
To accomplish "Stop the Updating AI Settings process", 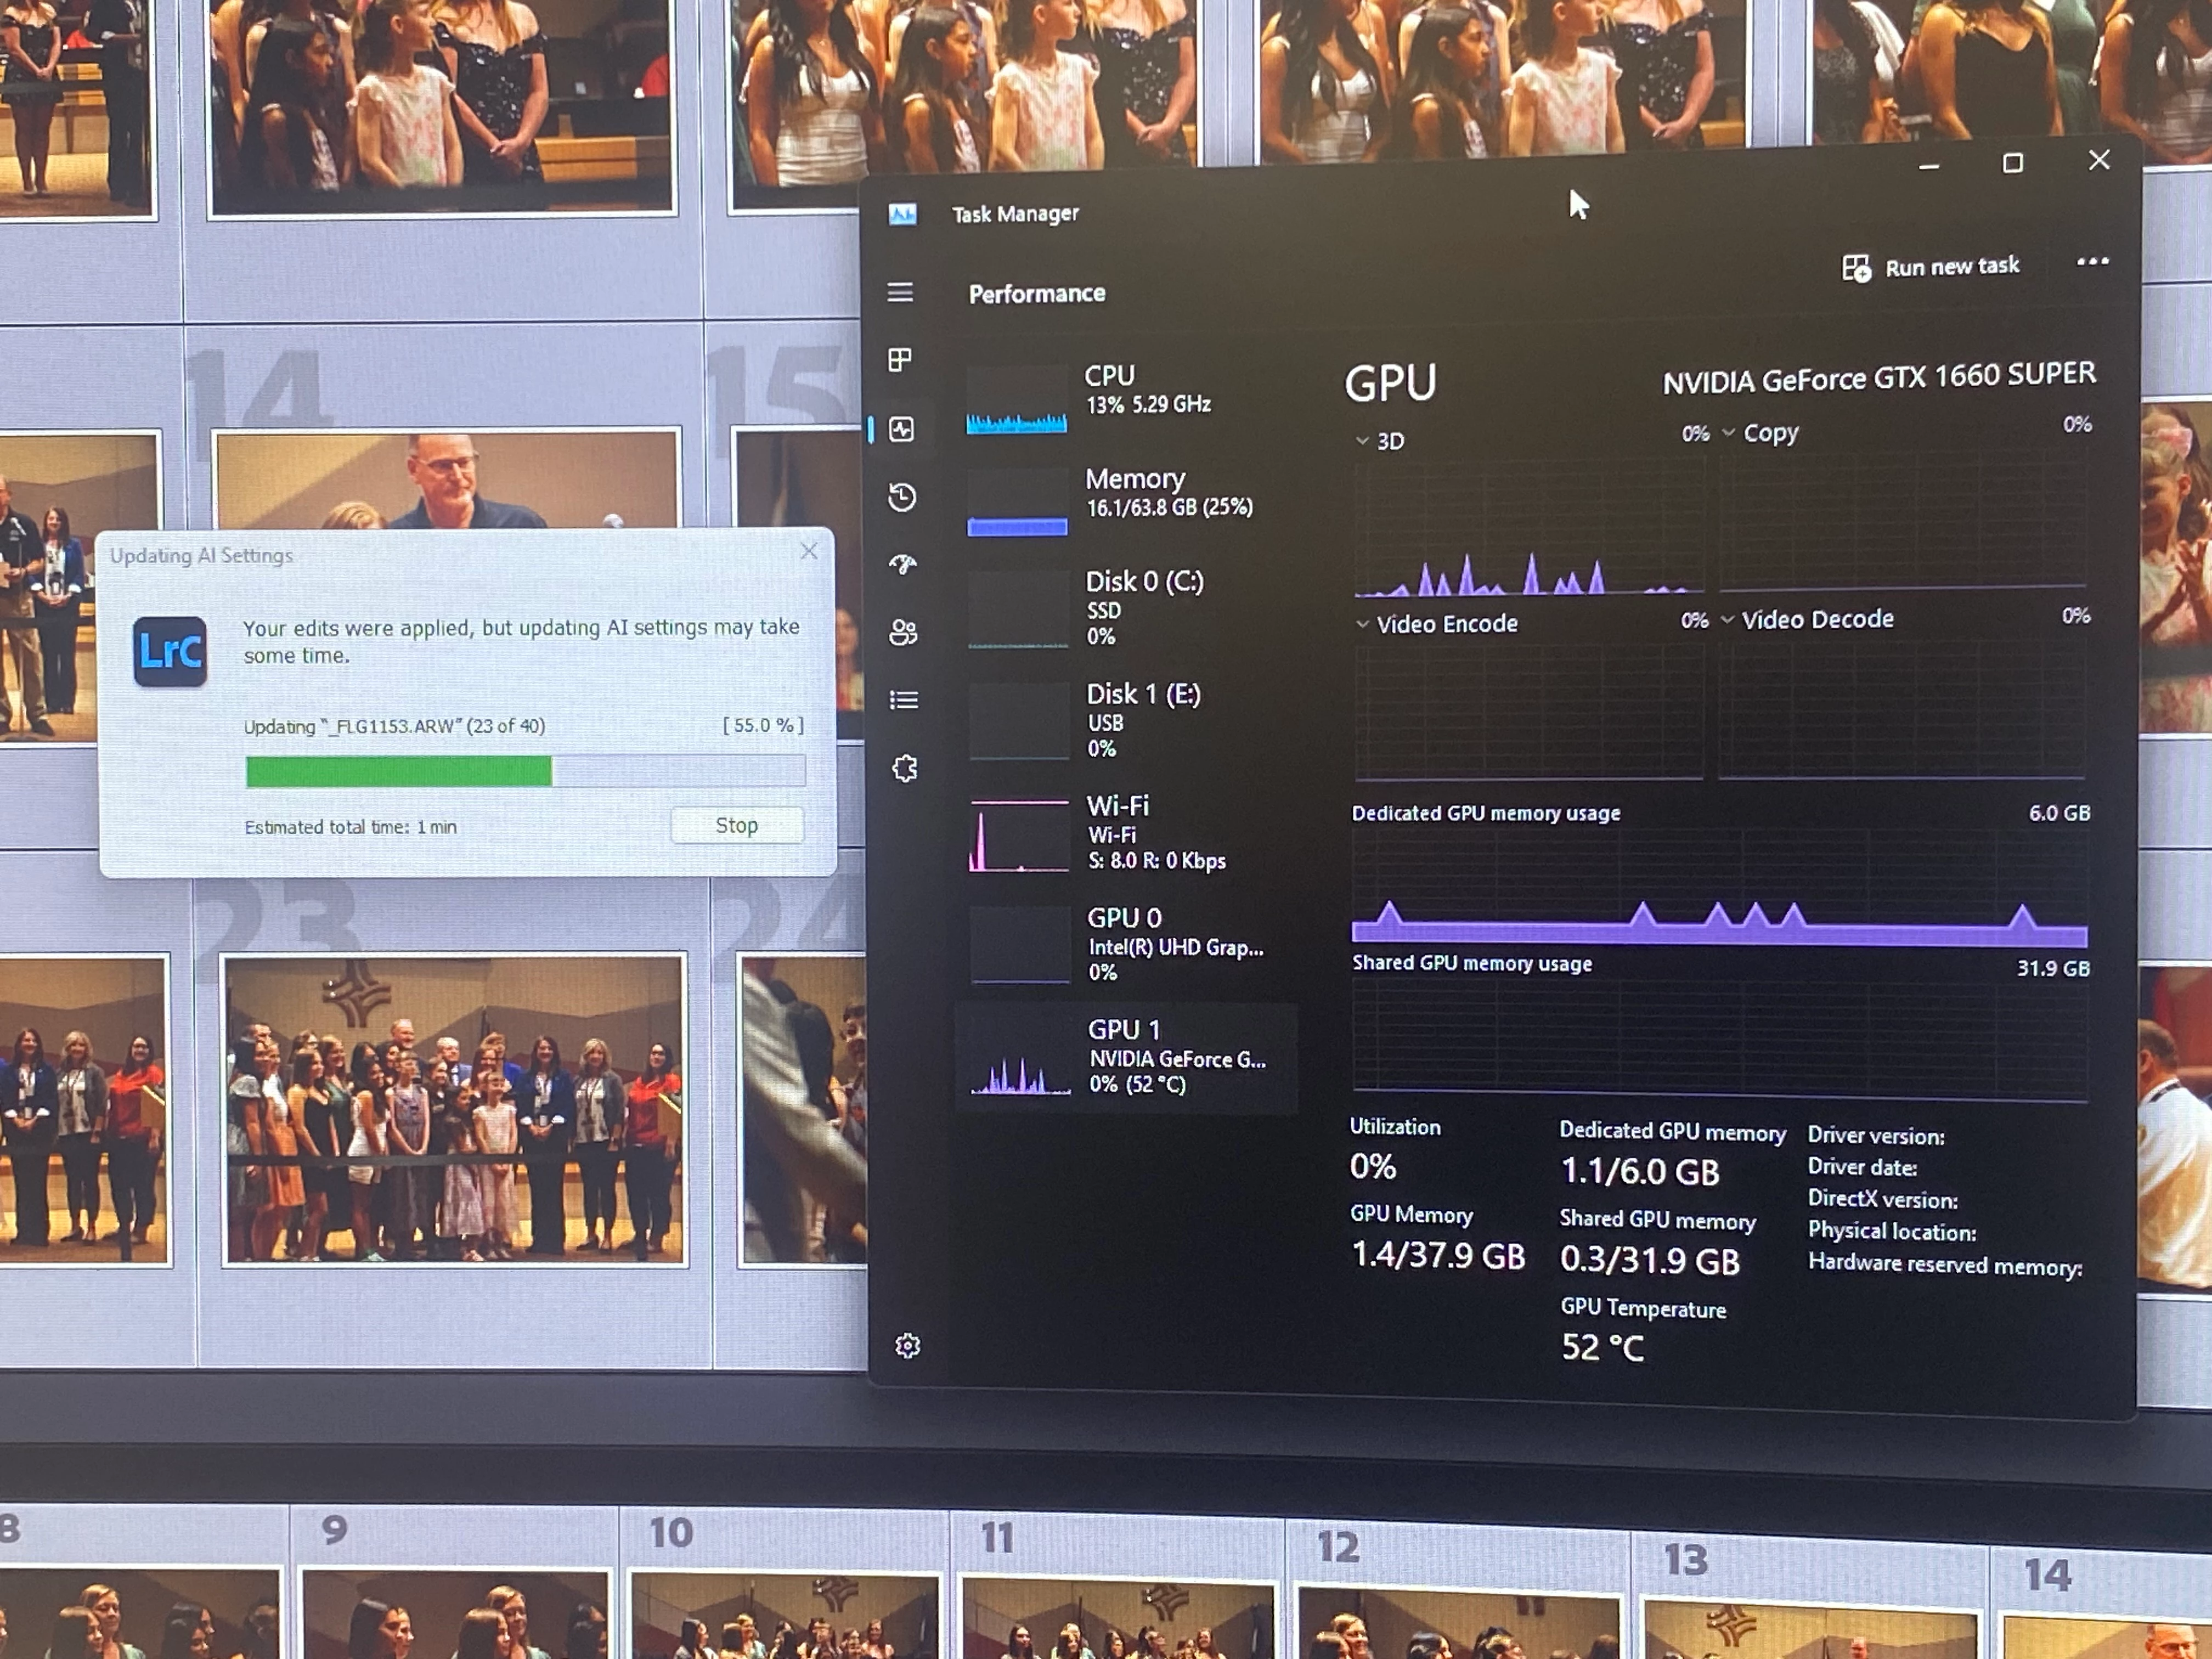I will click(x=736, y=825).
